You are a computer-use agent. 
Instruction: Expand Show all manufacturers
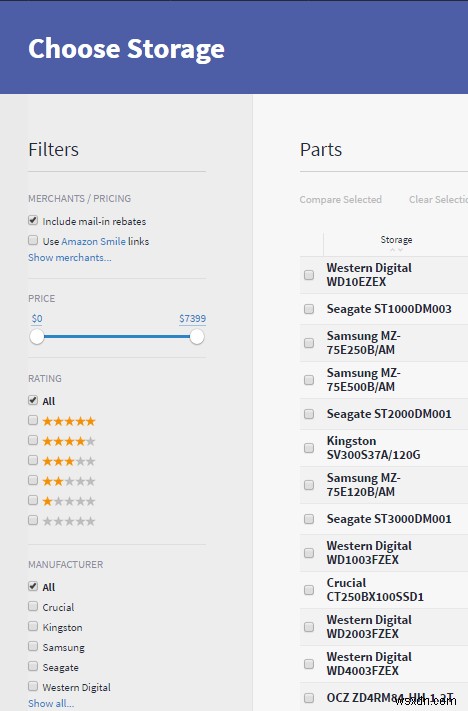pyautogui.click(x=51, y=703)
